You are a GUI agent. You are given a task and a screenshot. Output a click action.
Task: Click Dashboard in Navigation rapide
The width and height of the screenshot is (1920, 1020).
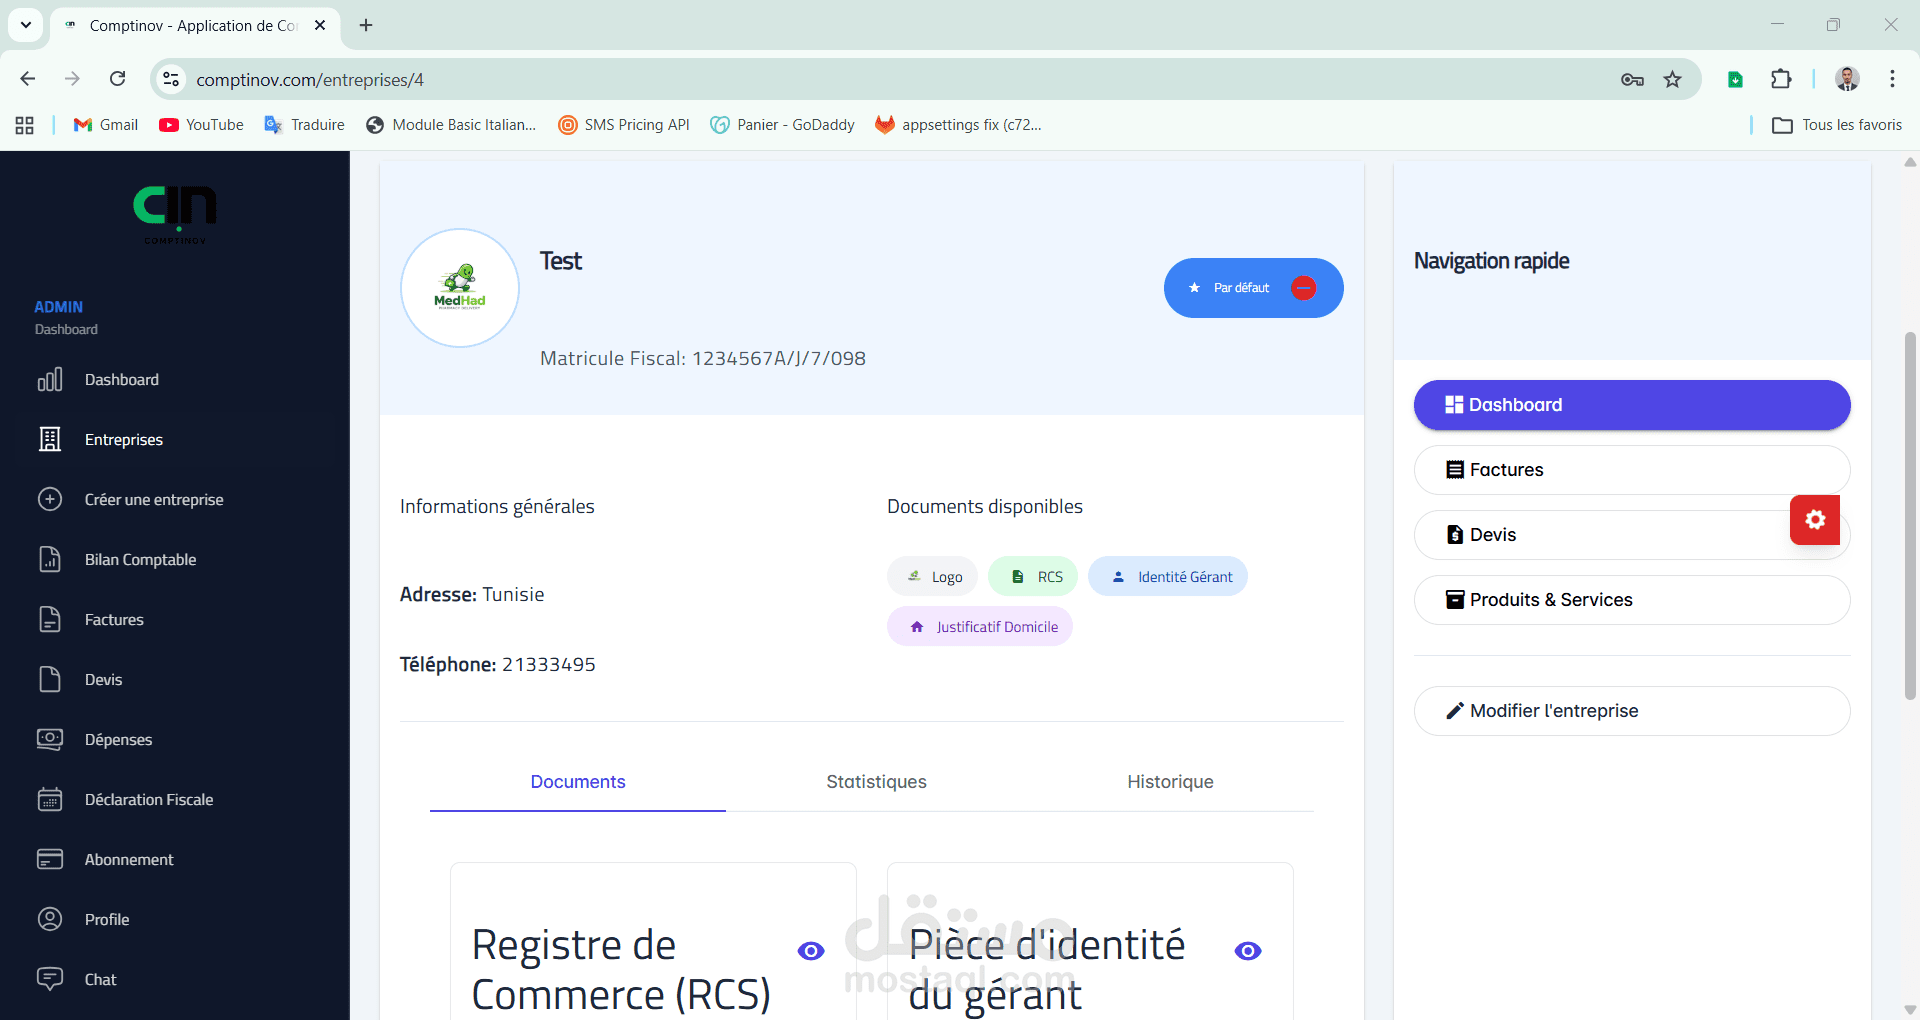pos(1632,405)
